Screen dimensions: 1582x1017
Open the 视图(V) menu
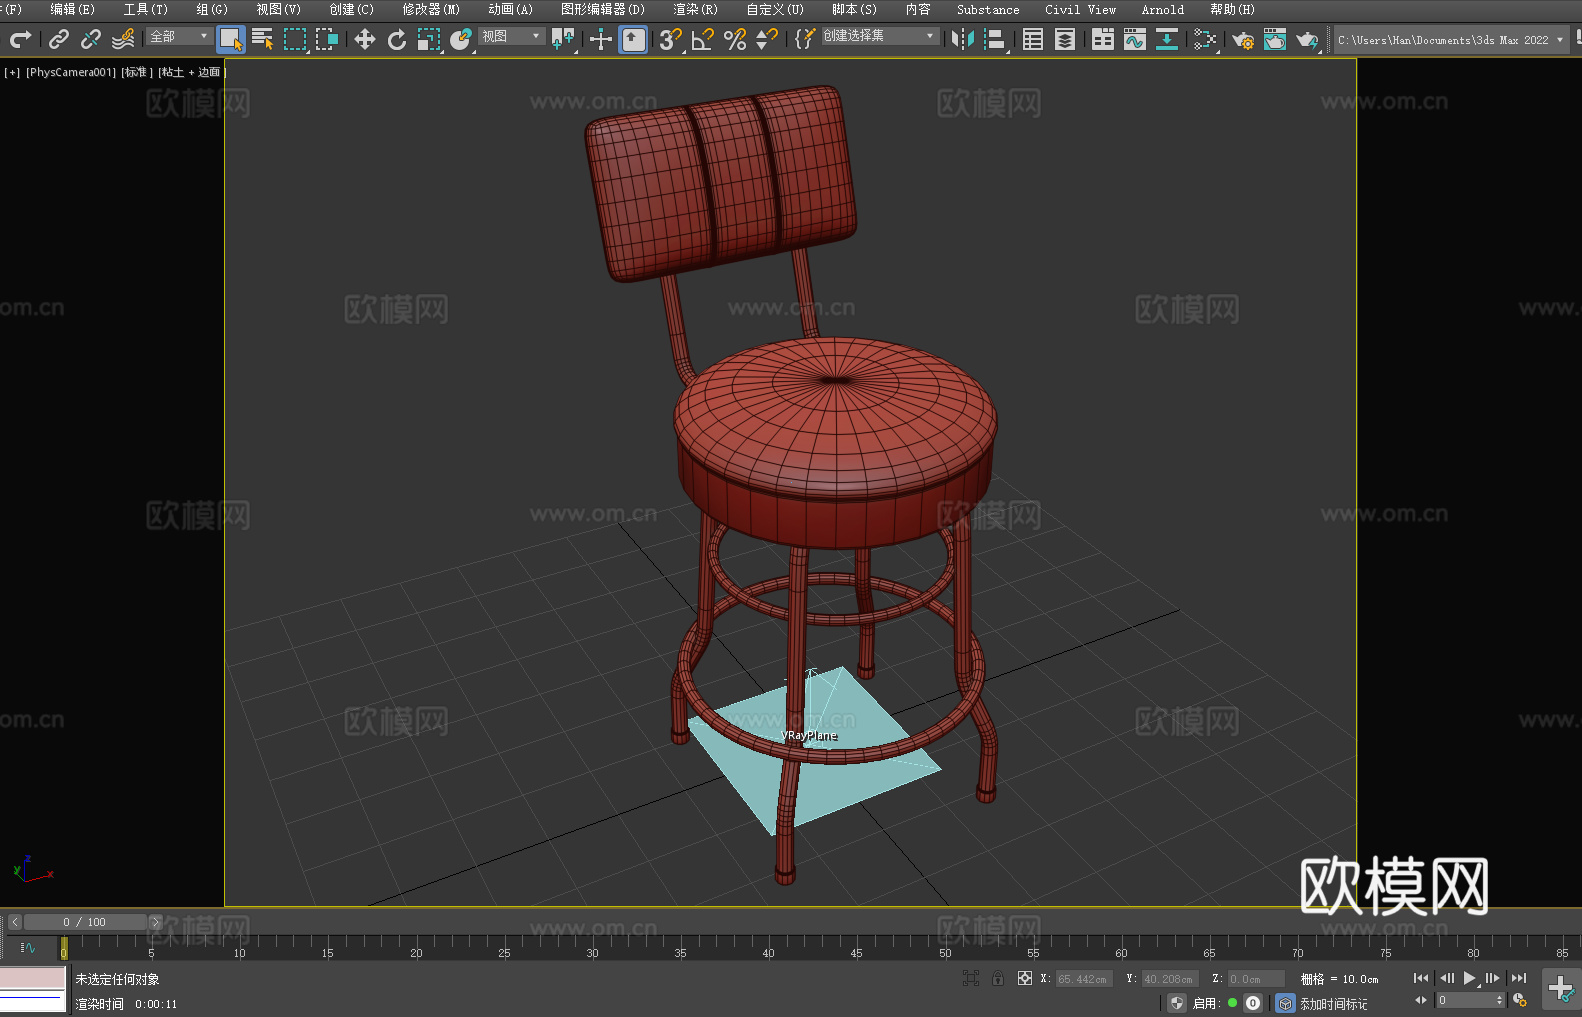(x=278, y=9)
